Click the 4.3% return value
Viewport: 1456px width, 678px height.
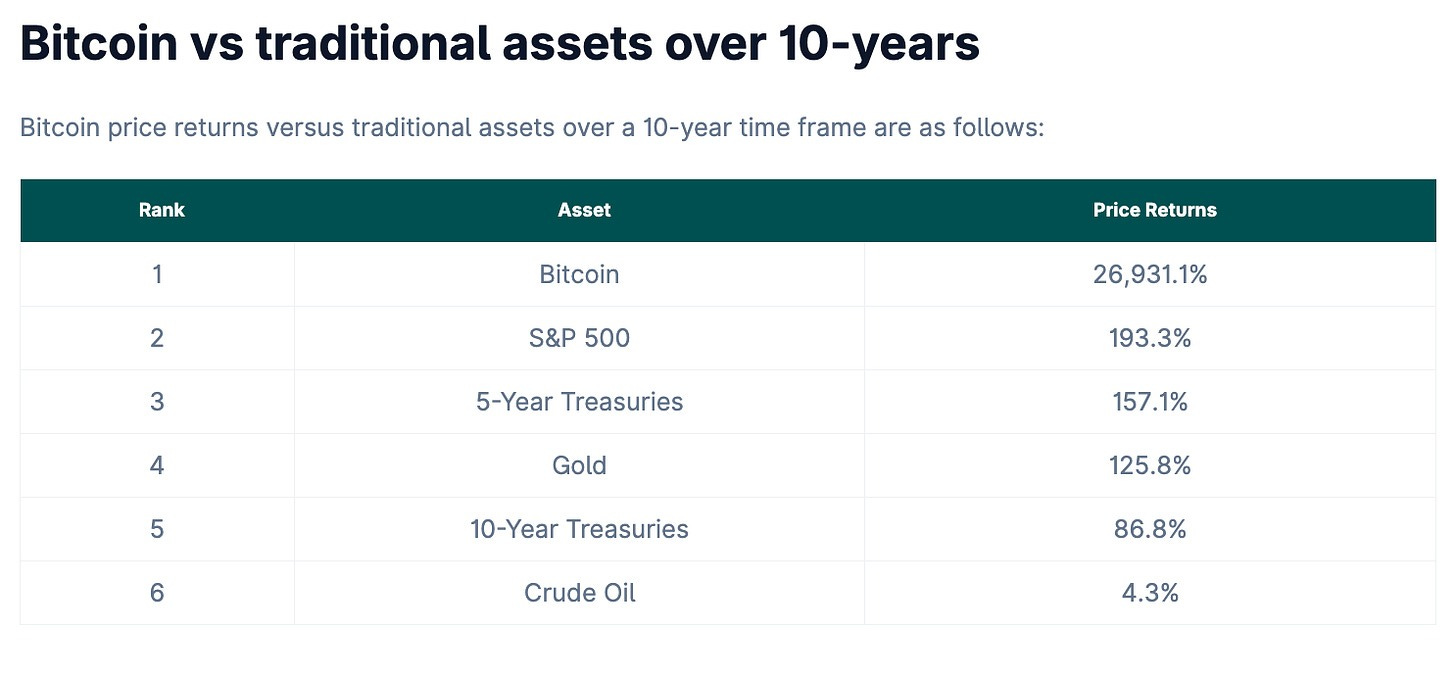click(x=1150, y=593)
